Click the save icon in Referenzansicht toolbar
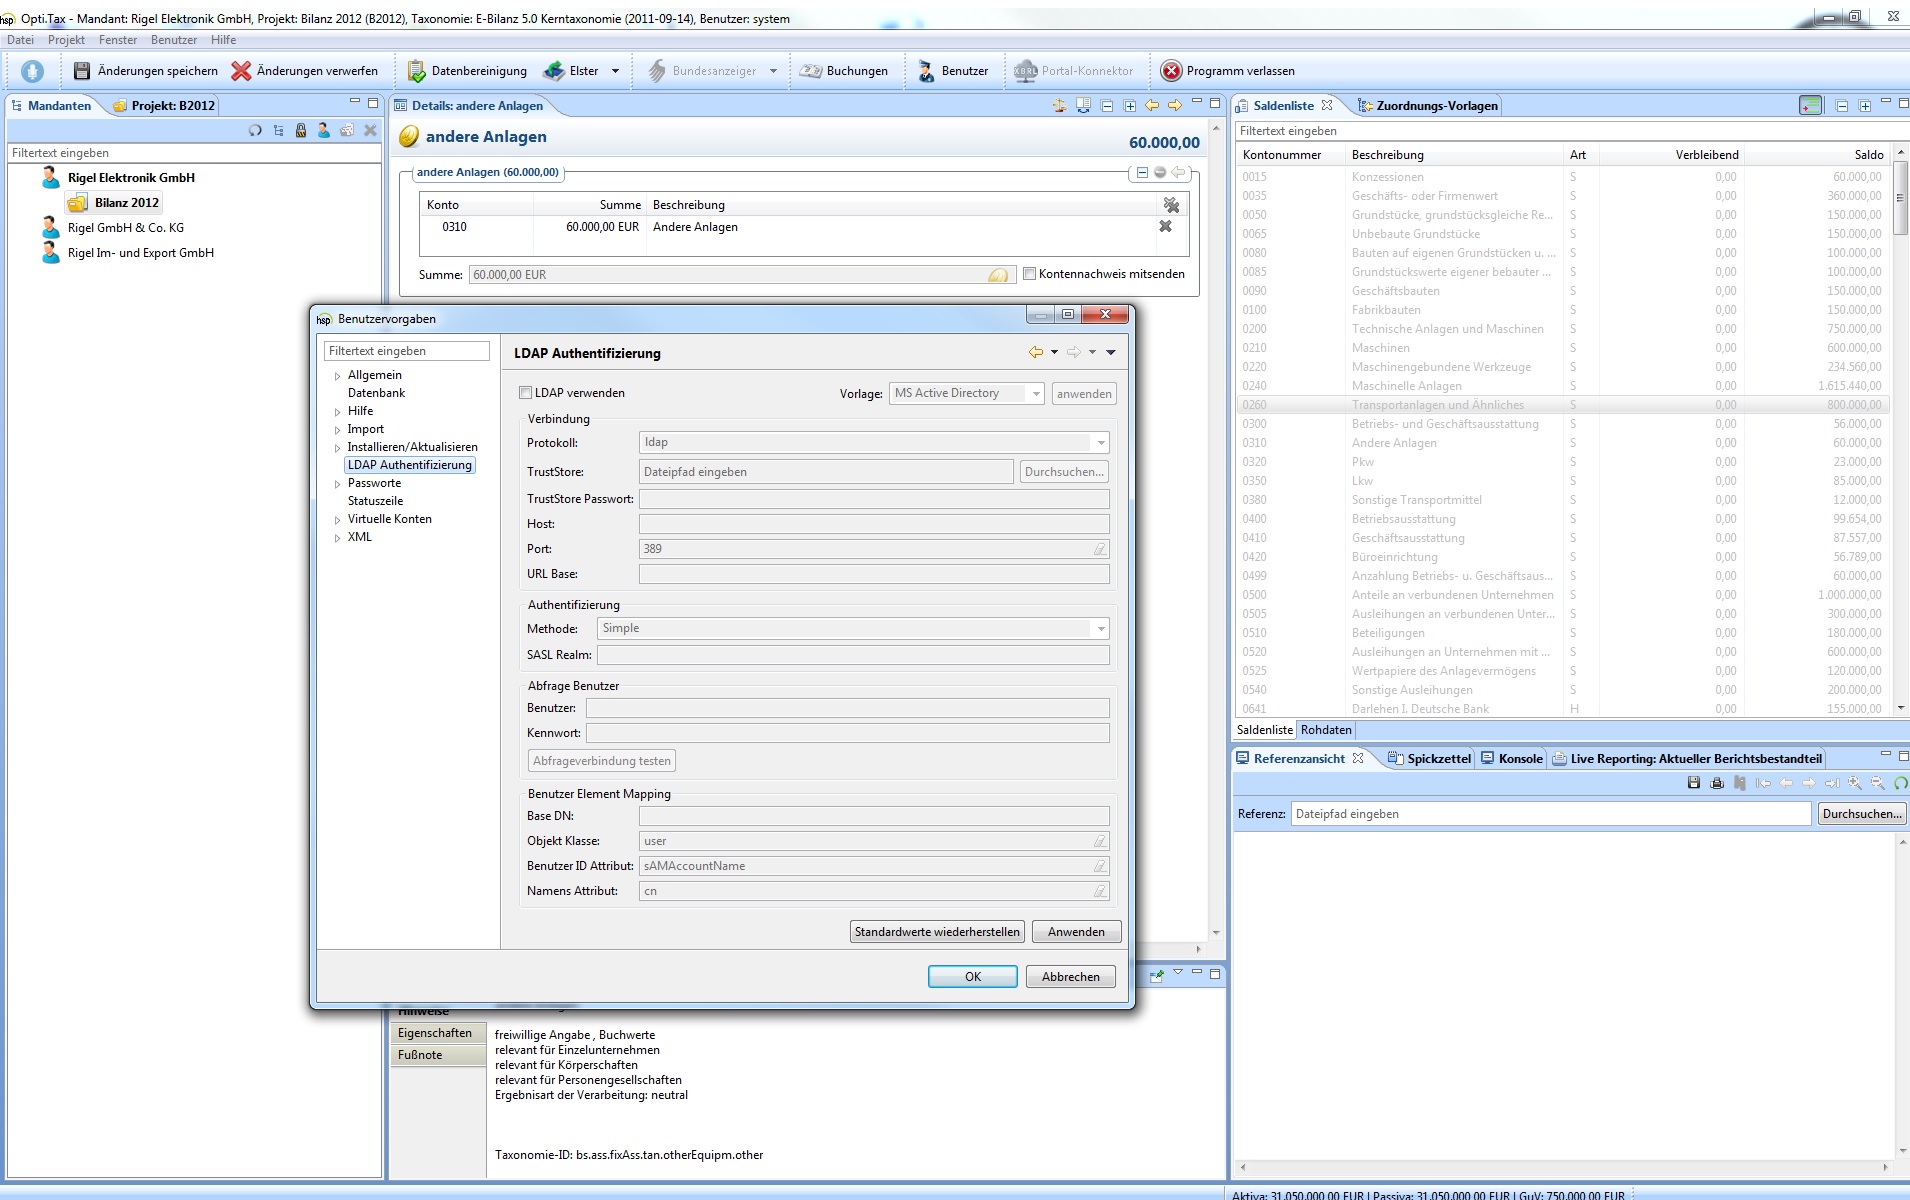1910x1200 pixels. (1694, 783)
